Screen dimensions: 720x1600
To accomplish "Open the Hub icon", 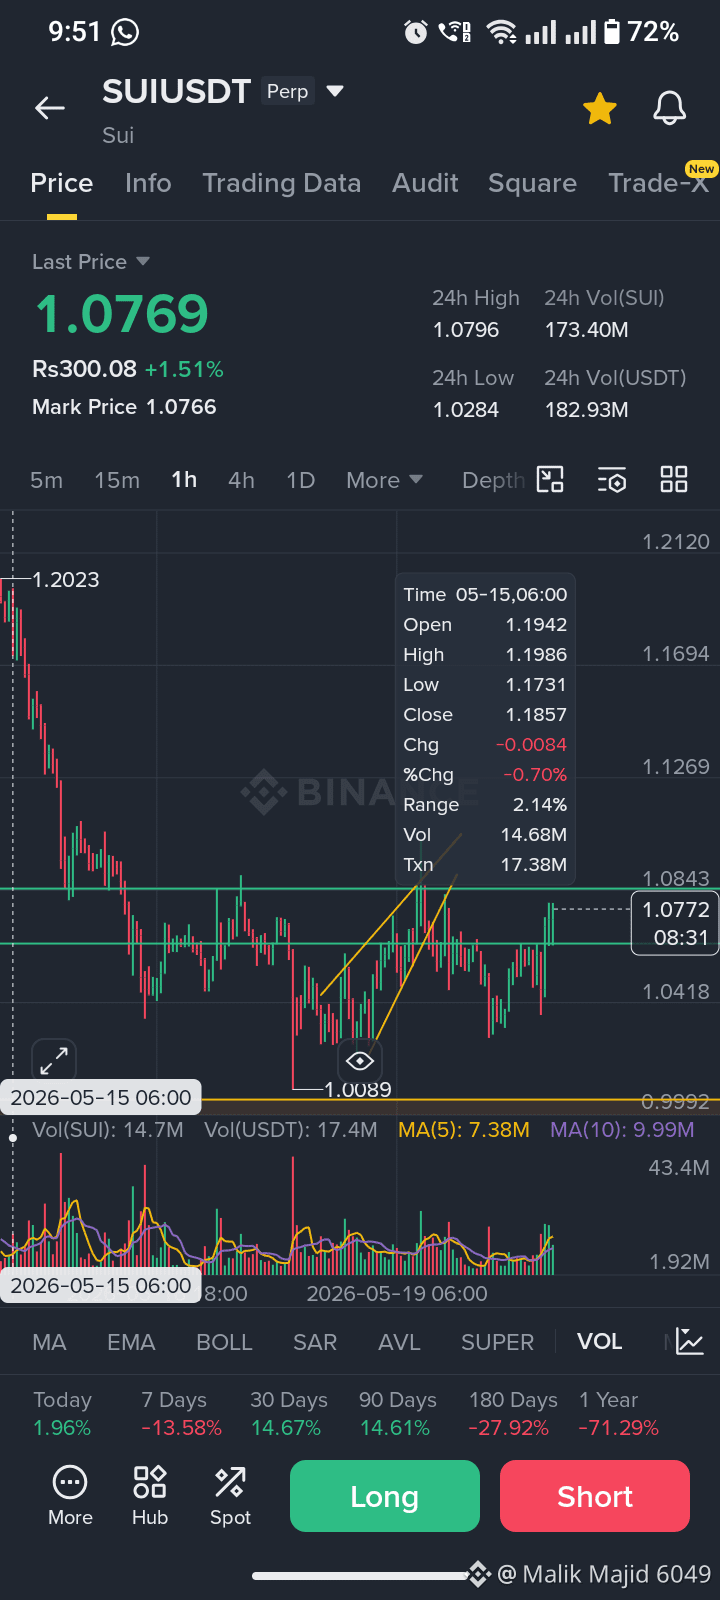I will pyautogui.click(x=150, y=1496).
